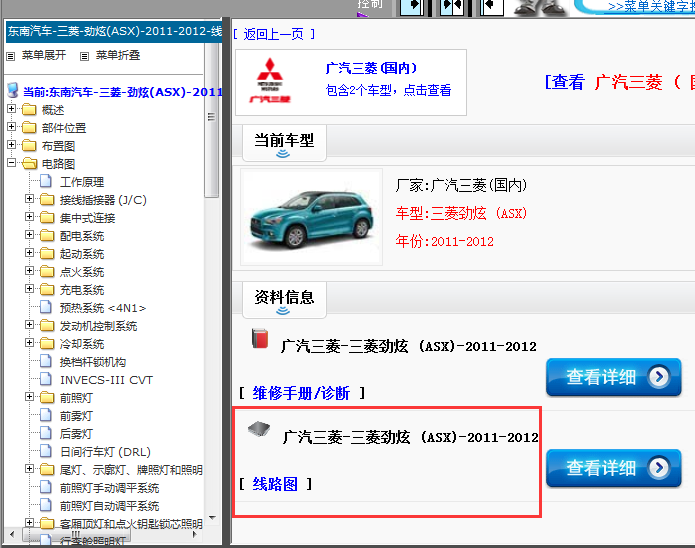Open 前照灯自动调平系统 tree item
Image resolution: width=695 pixels, height=548 pixels.
coord(109,506)
